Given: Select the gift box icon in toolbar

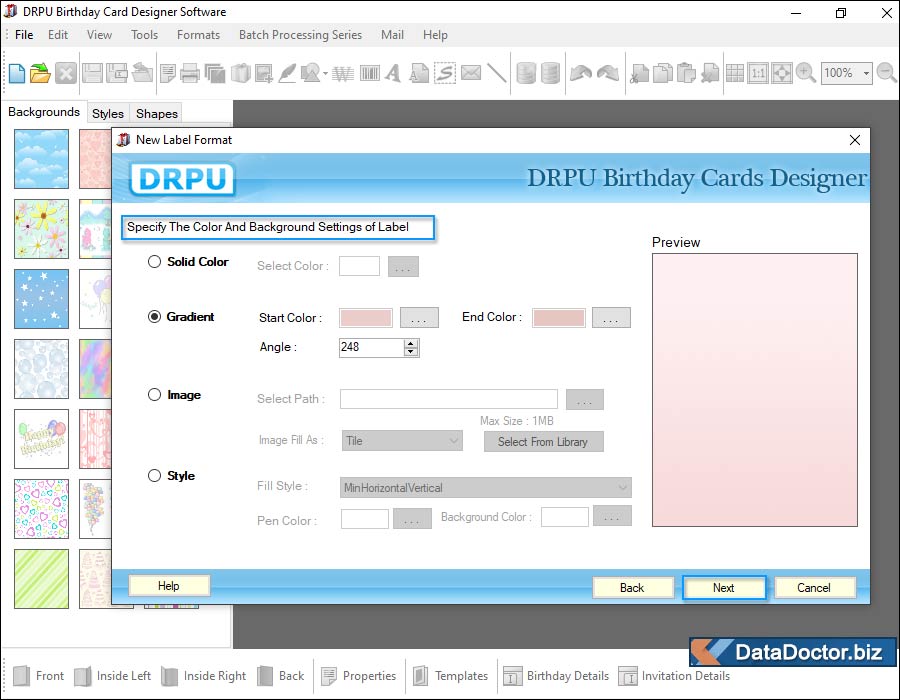Looking at the screenshot, I should point(240,73).
